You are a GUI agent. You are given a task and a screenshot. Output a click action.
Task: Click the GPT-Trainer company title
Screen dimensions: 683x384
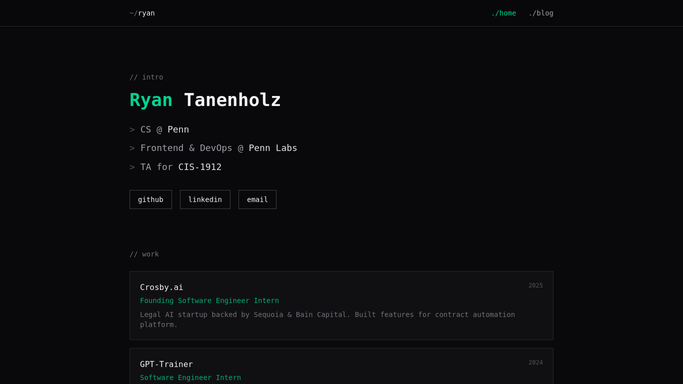coord(166,364)
